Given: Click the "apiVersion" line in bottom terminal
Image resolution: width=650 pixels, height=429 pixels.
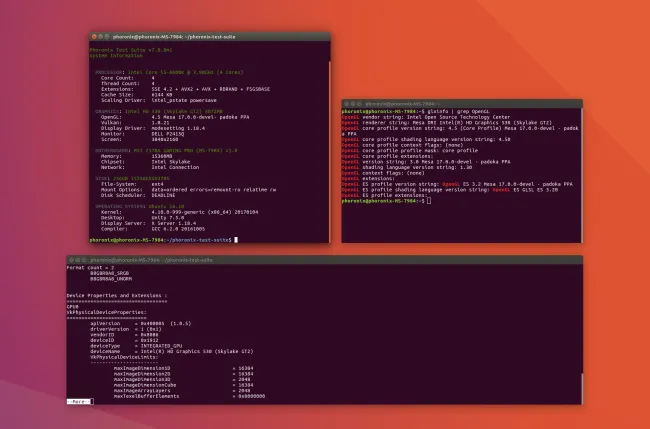Looking at the screenshot, I should [x=141, y=323].
